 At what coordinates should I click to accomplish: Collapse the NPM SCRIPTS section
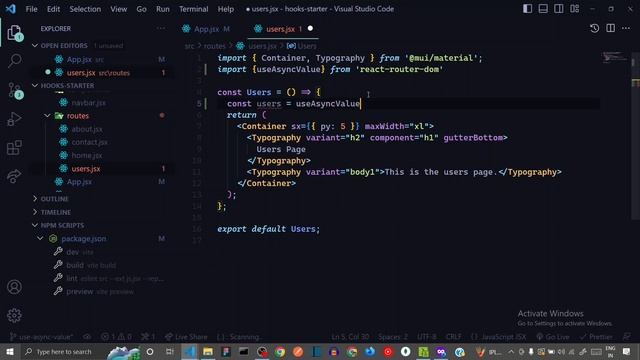[35, 225]
